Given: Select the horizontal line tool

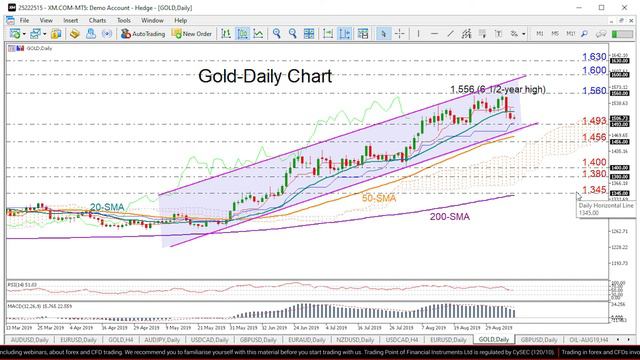Looking at the screenshot, I should 434,34.
